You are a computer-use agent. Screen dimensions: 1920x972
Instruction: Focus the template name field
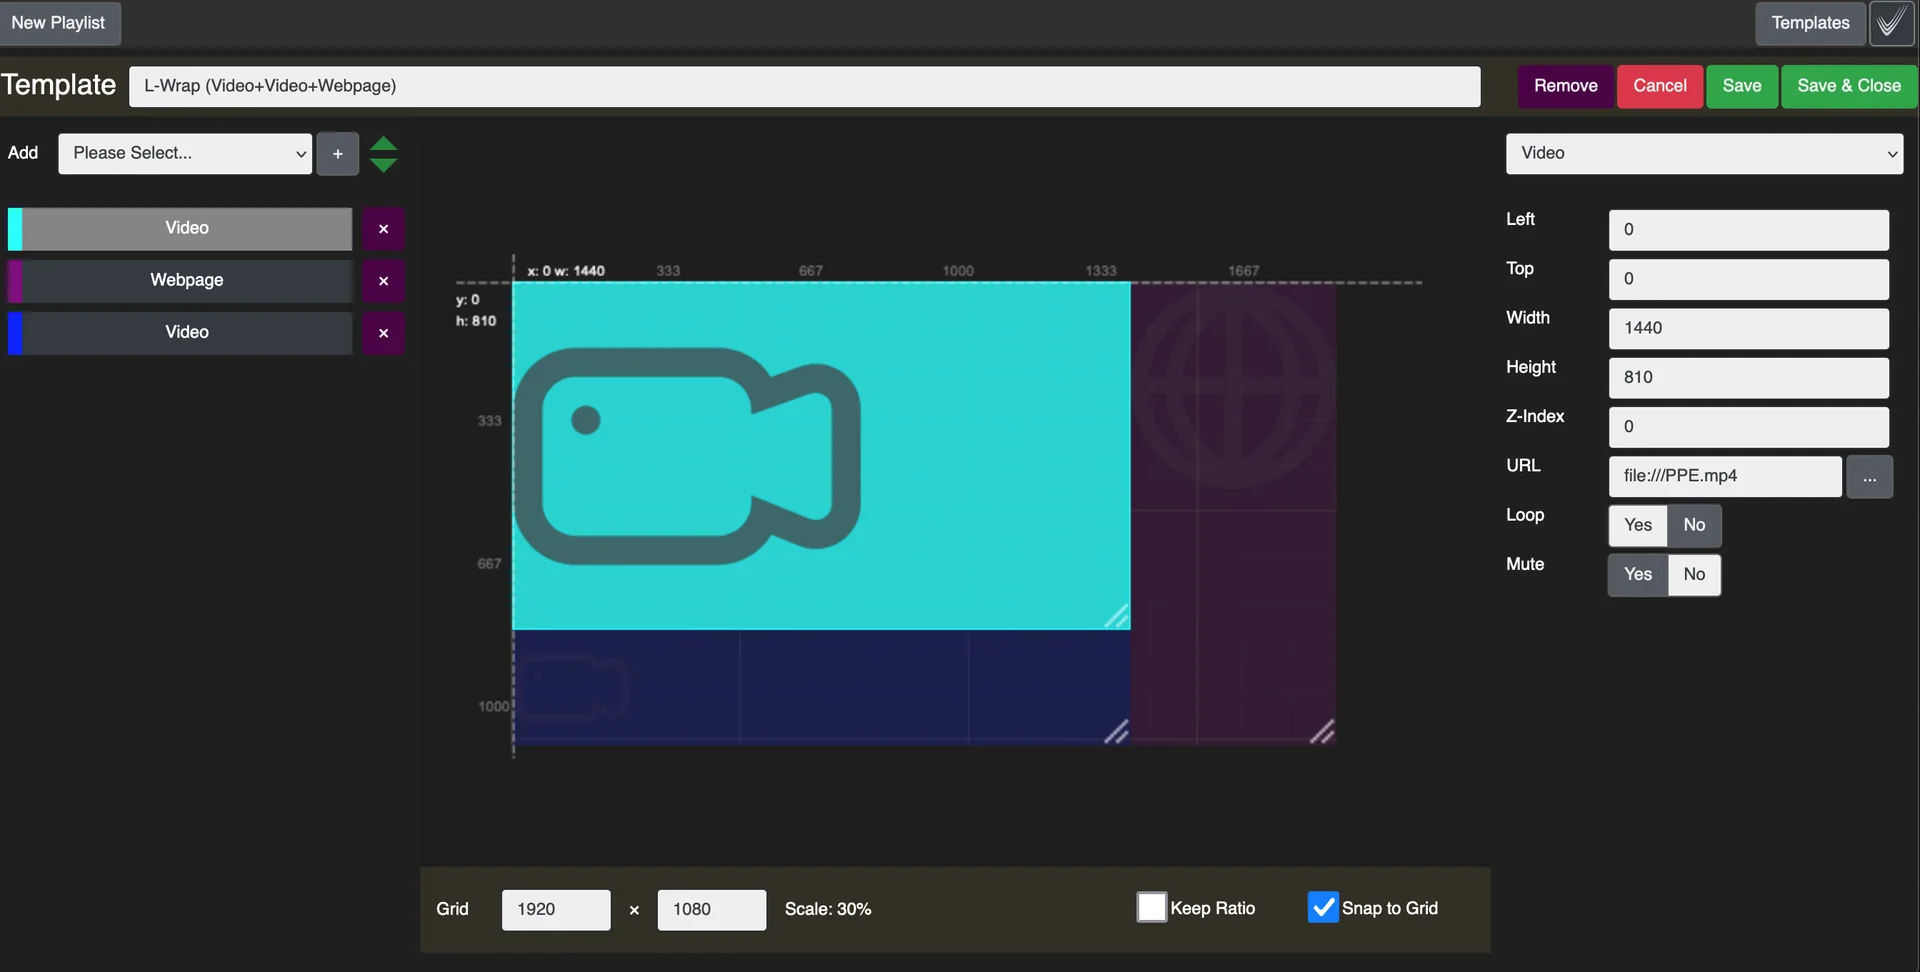(x=805, y=87)
